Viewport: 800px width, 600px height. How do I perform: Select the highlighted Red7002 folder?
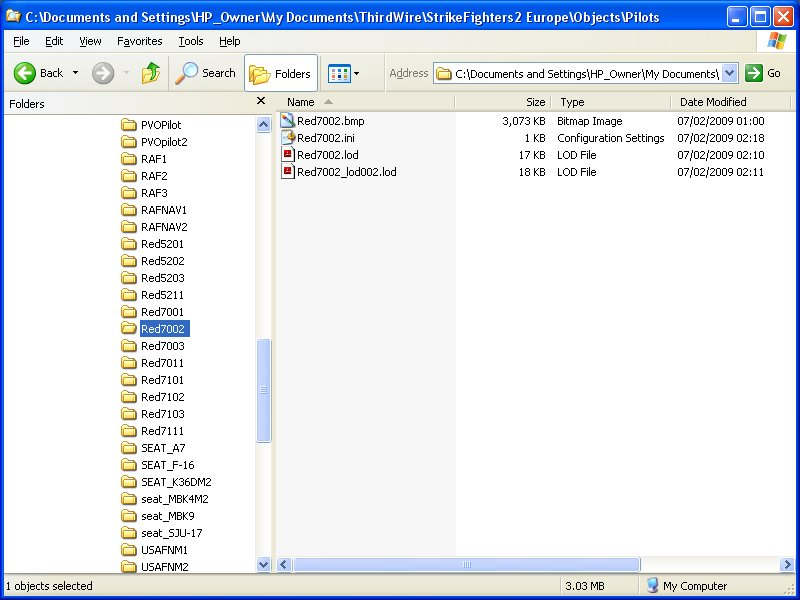pyautogui.click(x=164, y=329)
